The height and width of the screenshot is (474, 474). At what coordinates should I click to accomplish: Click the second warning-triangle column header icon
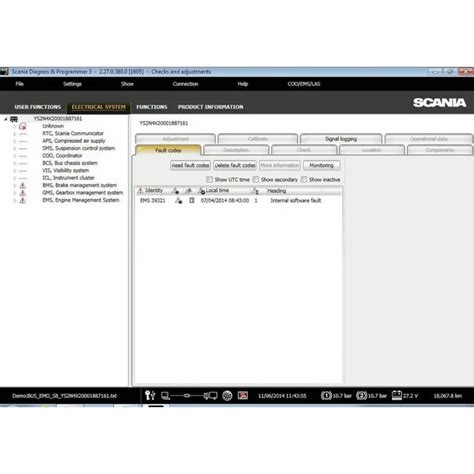(x=189, y=190)
